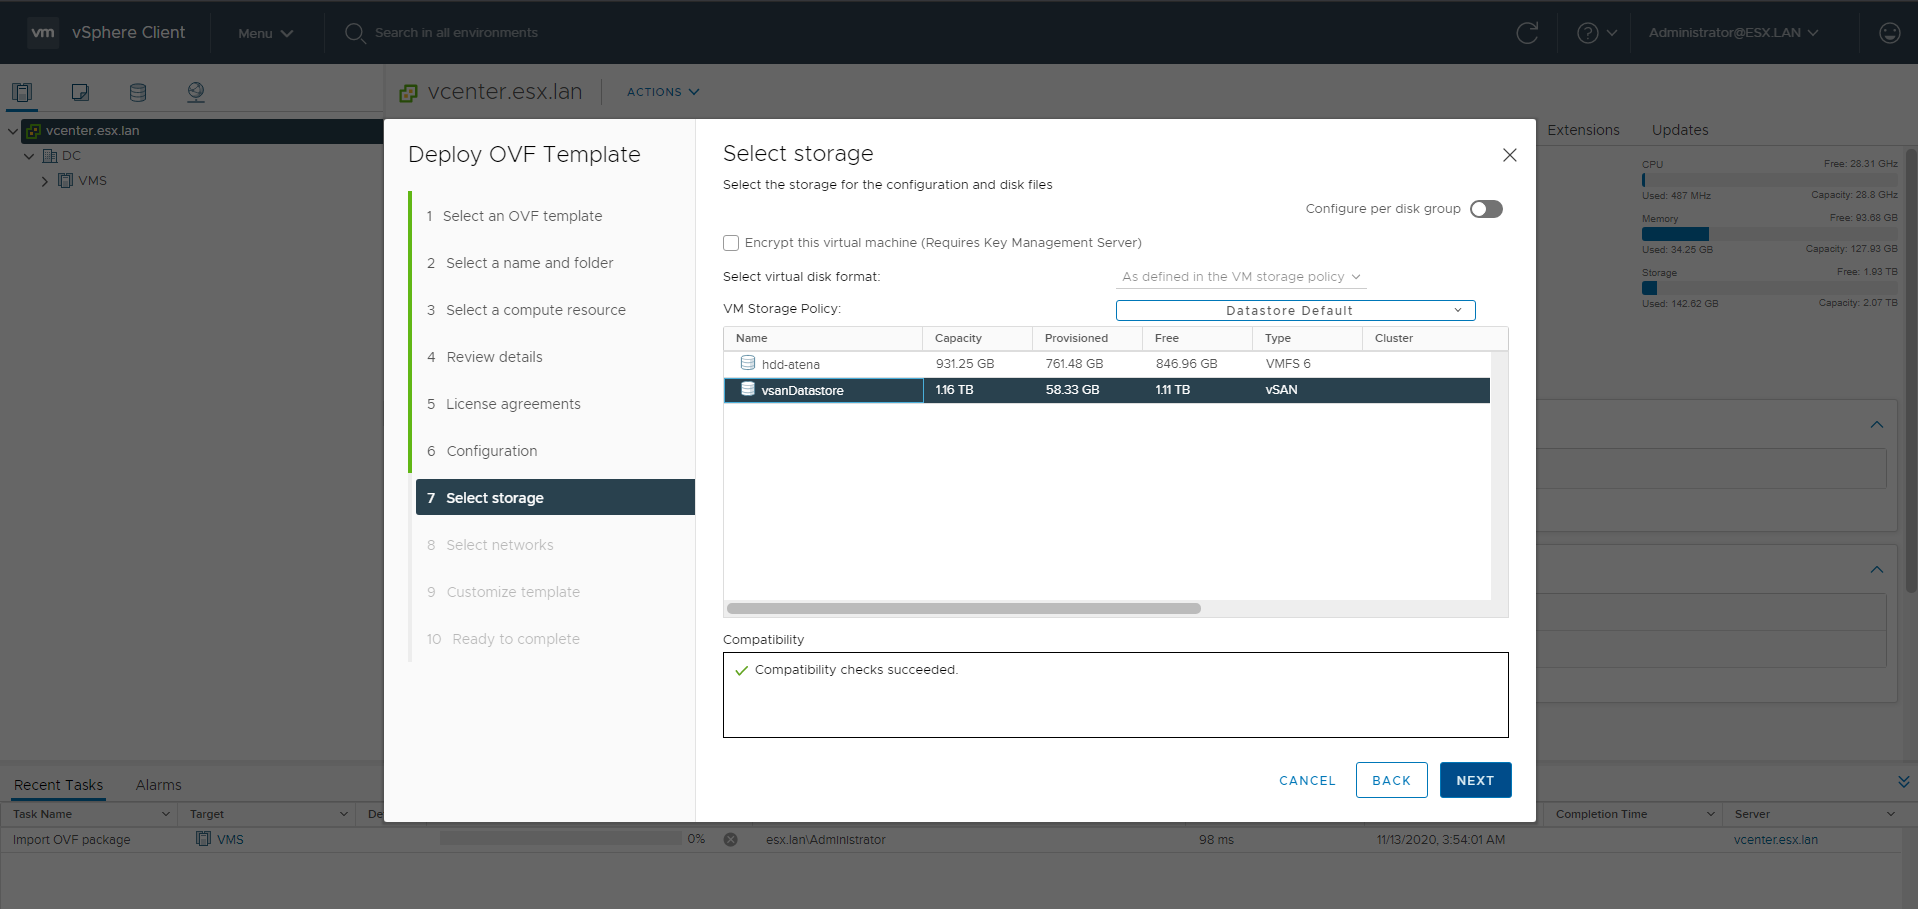Enable the Configure per disk group toggle

coord(1486,209)
